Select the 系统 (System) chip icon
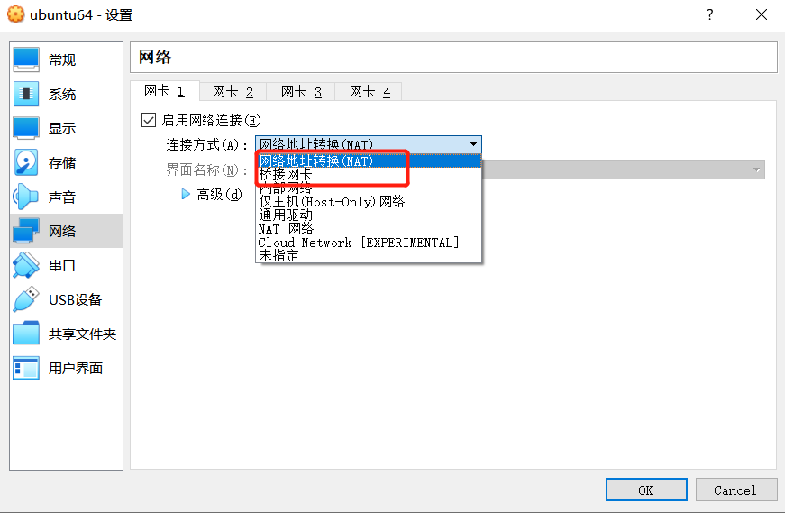Image resolution: width=785 pixels, height=513 pixels. pos(25,94)
